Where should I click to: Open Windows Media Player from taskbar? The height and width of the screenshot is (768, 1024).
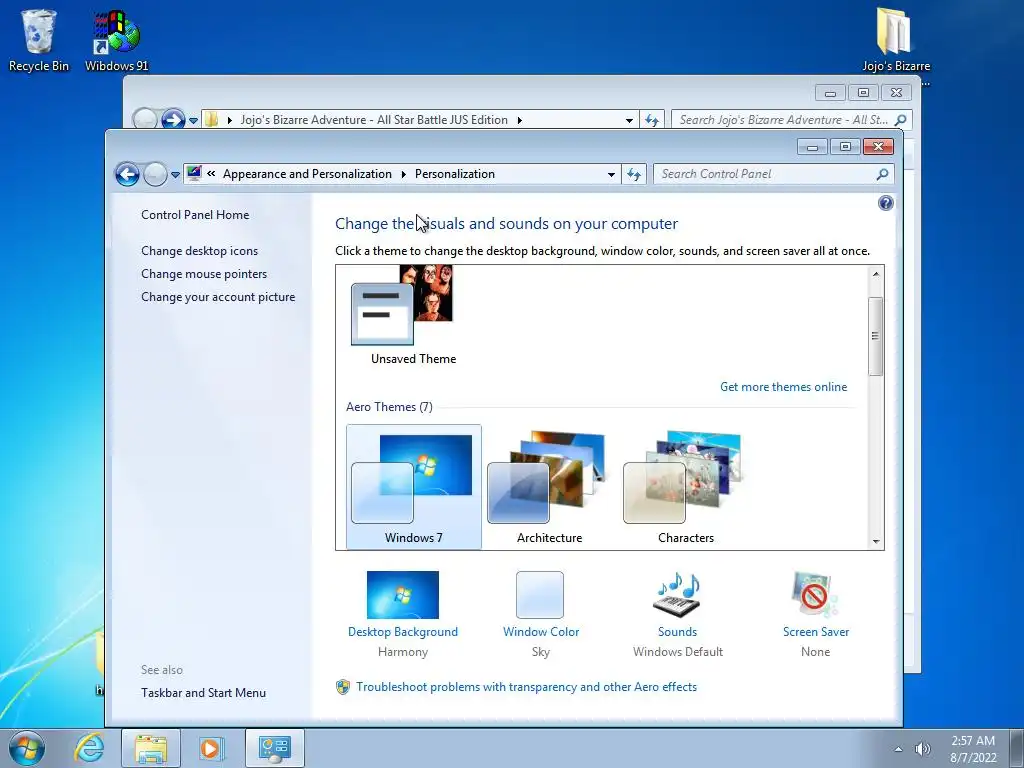[x=211, y=748]
